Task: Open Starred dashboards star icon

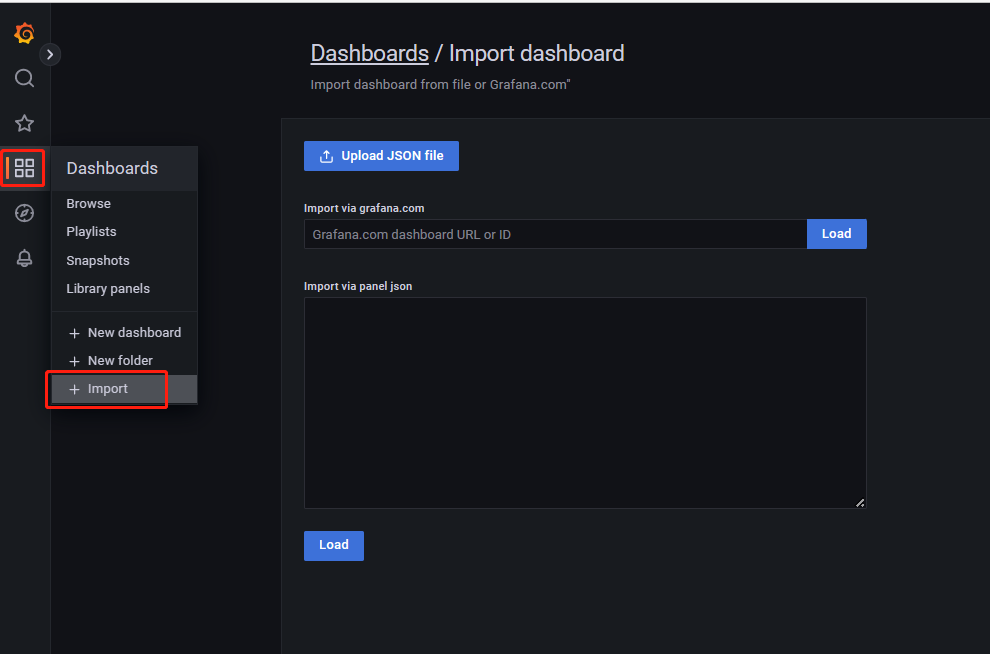Action: [x=25, y=123]
